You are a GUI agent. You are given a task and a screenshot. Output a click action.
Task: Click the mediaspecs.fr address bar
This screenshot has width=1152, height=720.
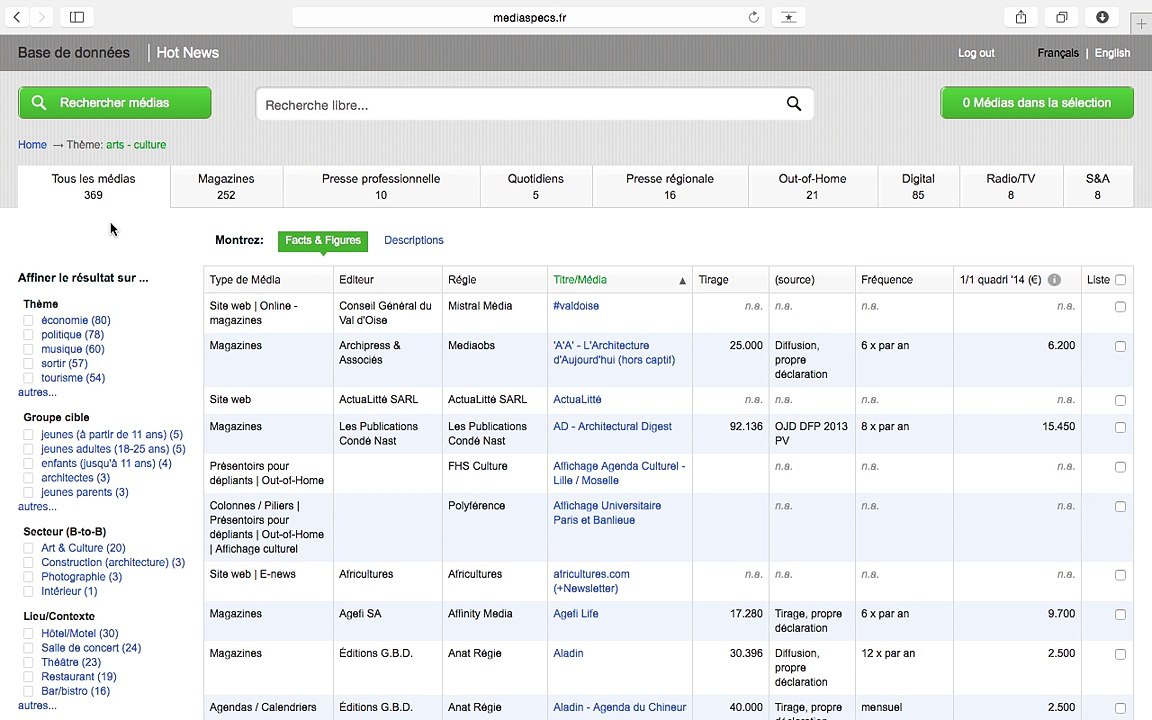pyautogui.click(x=529, y=17)
